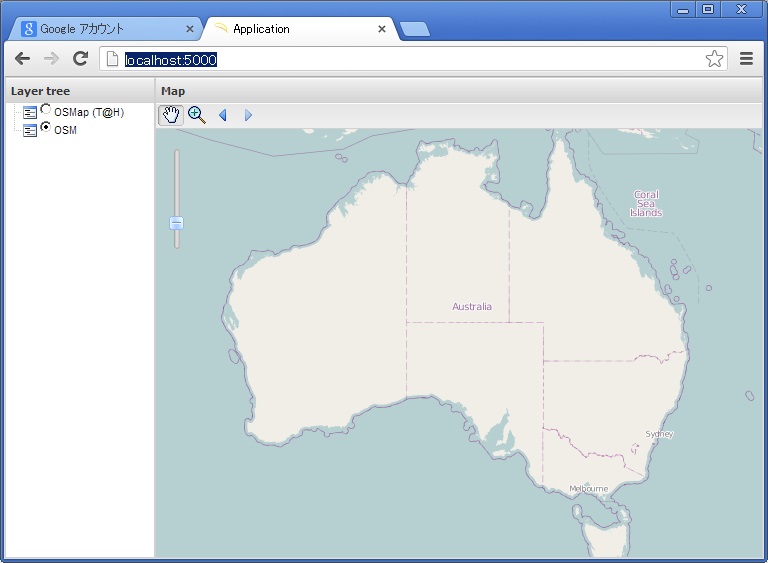This screenshot has width=768, height=563.
Task: Bookmark this page with the star
Action: [714, 59]
